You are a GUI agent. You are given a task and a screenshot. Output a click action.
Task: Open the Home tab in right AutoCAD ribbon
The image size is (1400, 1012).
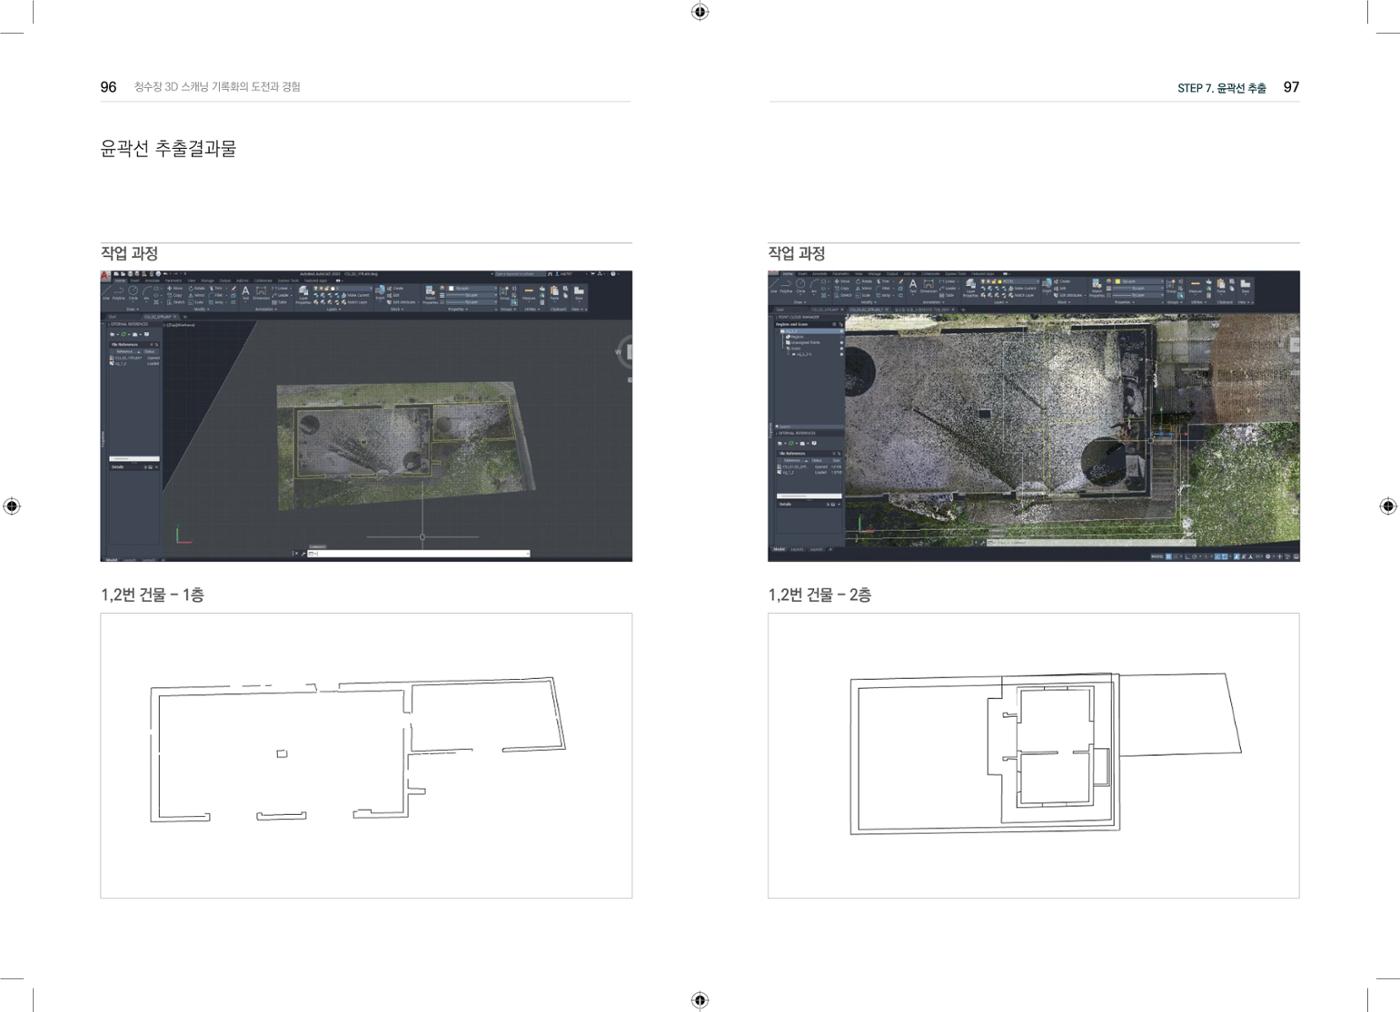(788, 274)
